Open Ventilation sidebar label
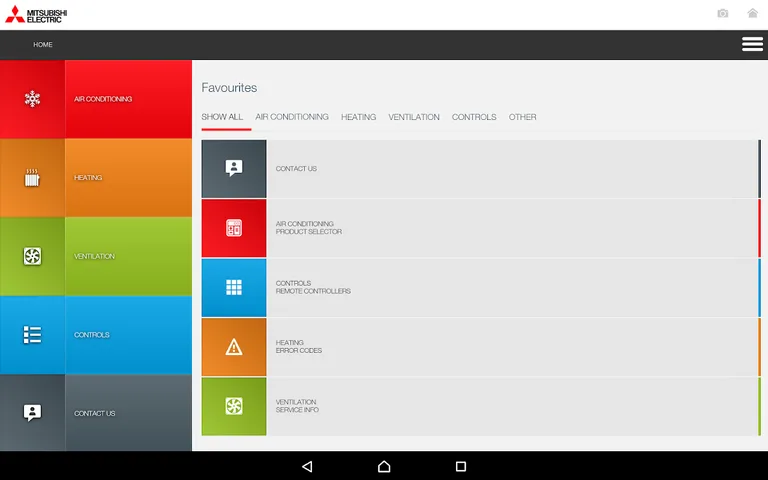Screen dimensions: 768x480 [94, 256]
